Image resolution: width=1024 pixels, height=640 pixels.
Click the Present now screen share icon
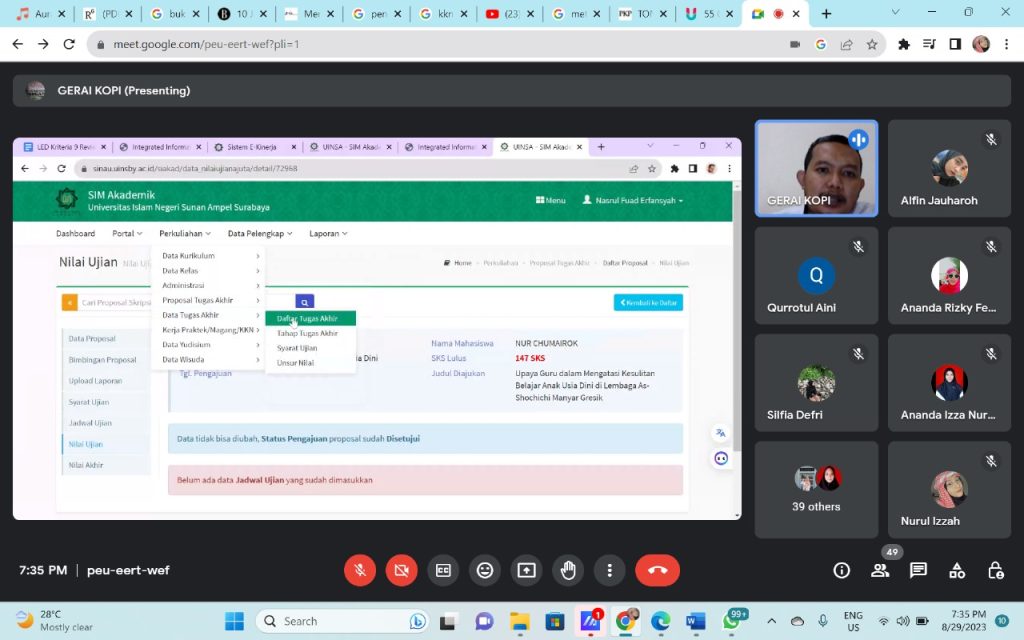point(526,570)
